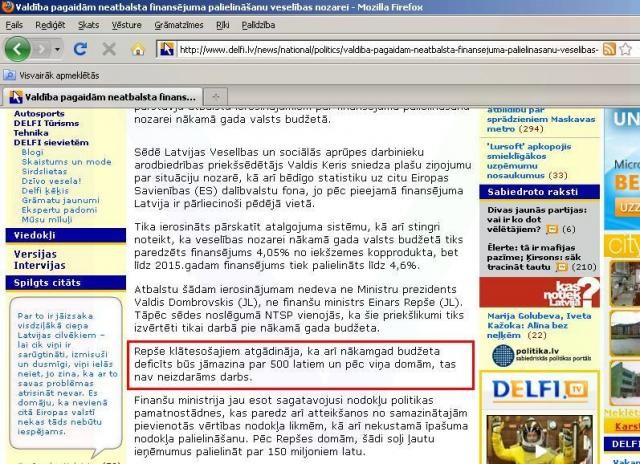Open the Vēsture menu
This screenshot has width=640, height=464.
[127, 24]
